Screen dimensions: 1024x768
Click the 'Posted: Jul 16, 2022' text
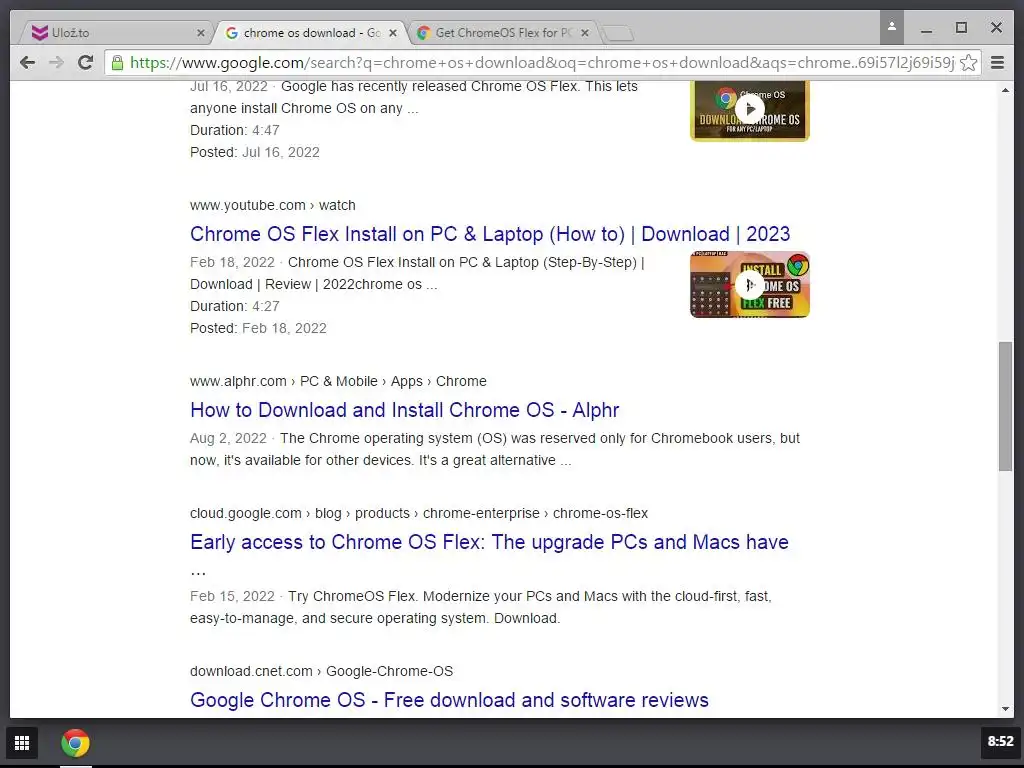click(255, 152)
